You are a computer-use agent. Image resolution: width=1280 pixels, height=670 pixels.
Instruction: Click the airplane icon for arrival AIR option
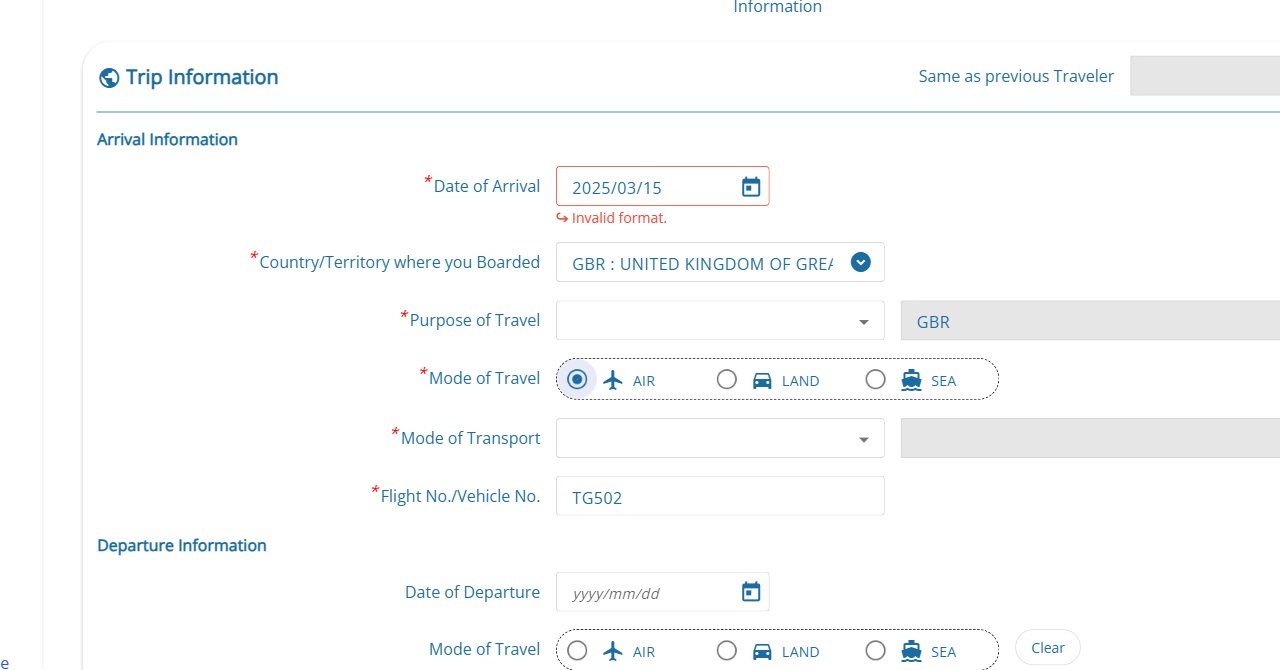(x=613, y=380)
